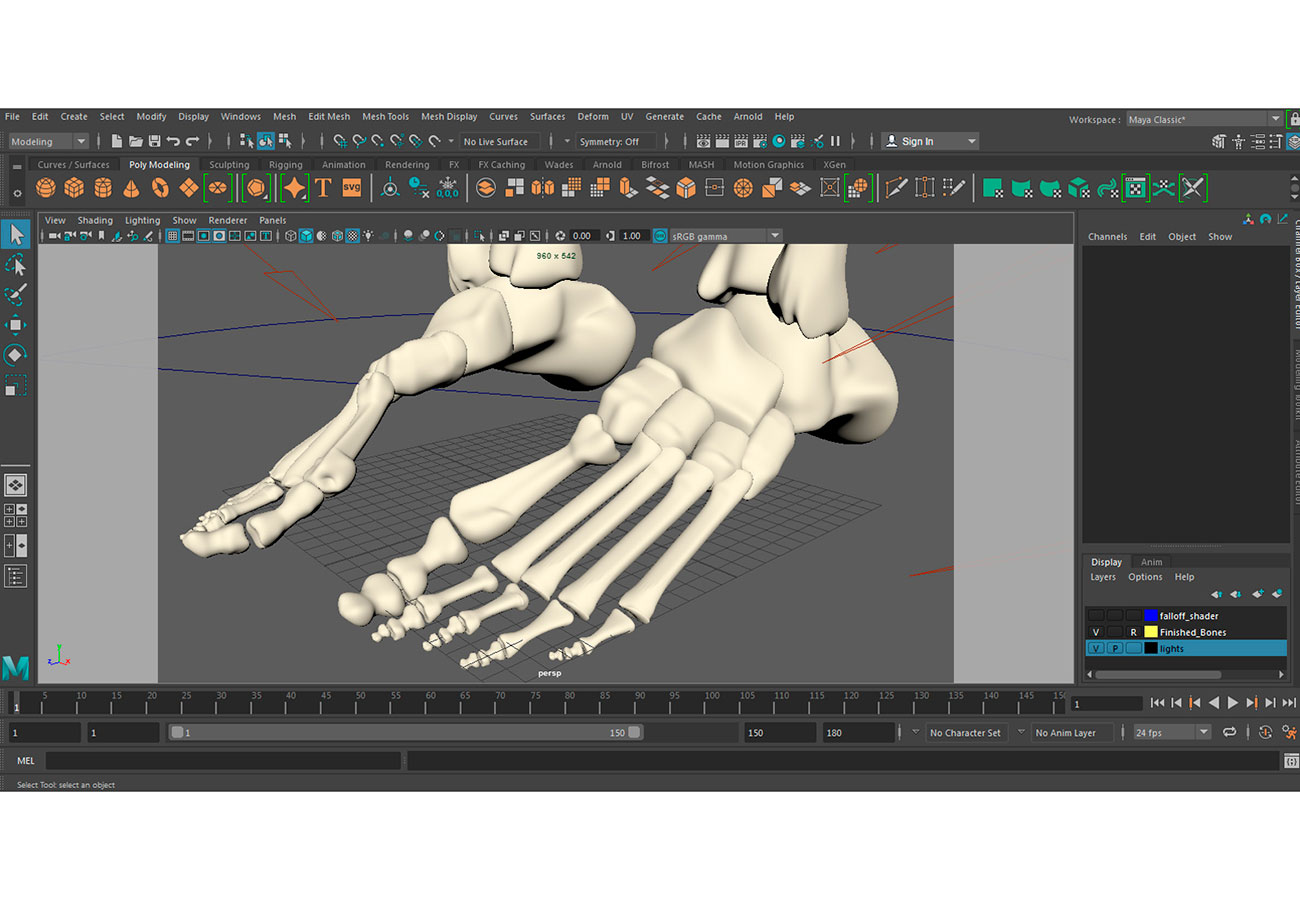Toggle visibility of Finished_Bones layer
This screenshot has height=900, width=1300.
pos(1096,632)
